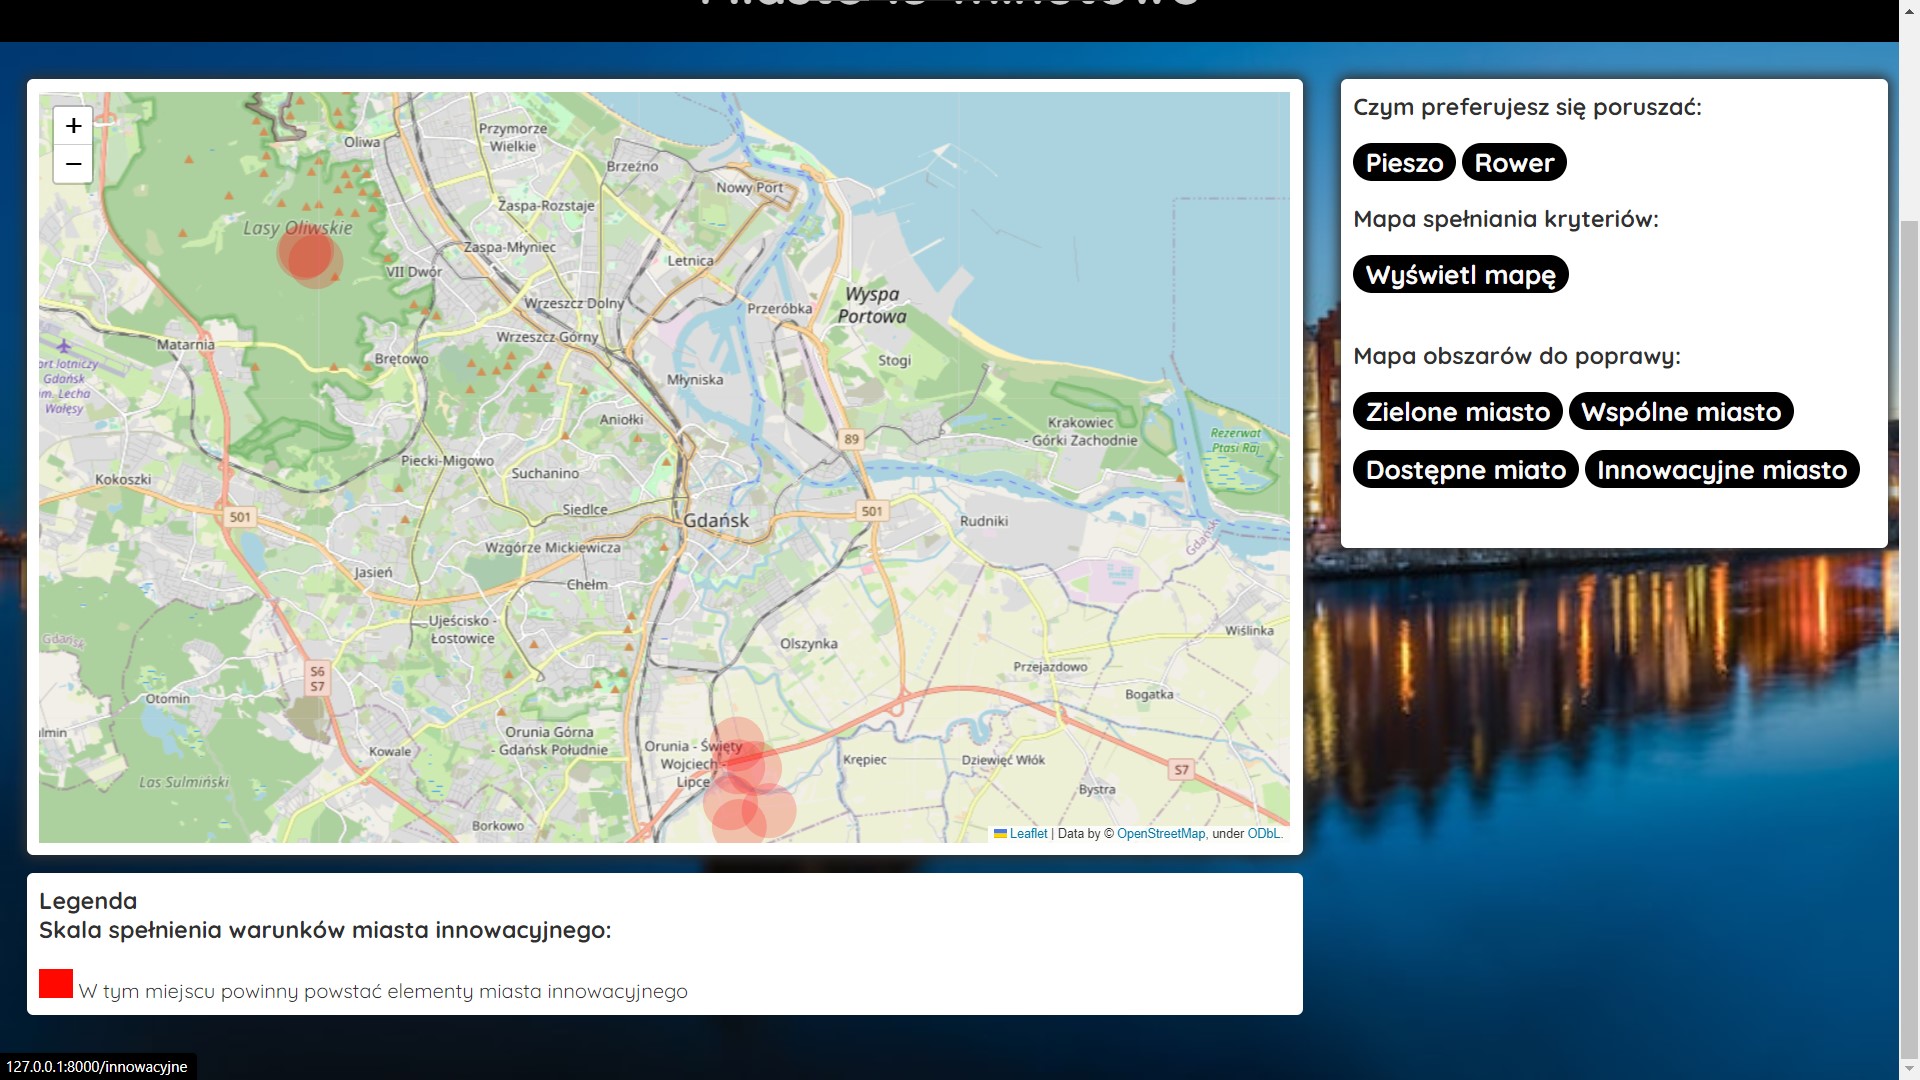Open the Innowacyjne miasto map
This screenshot has height=1080, width=1920.
coord(1721,470)
